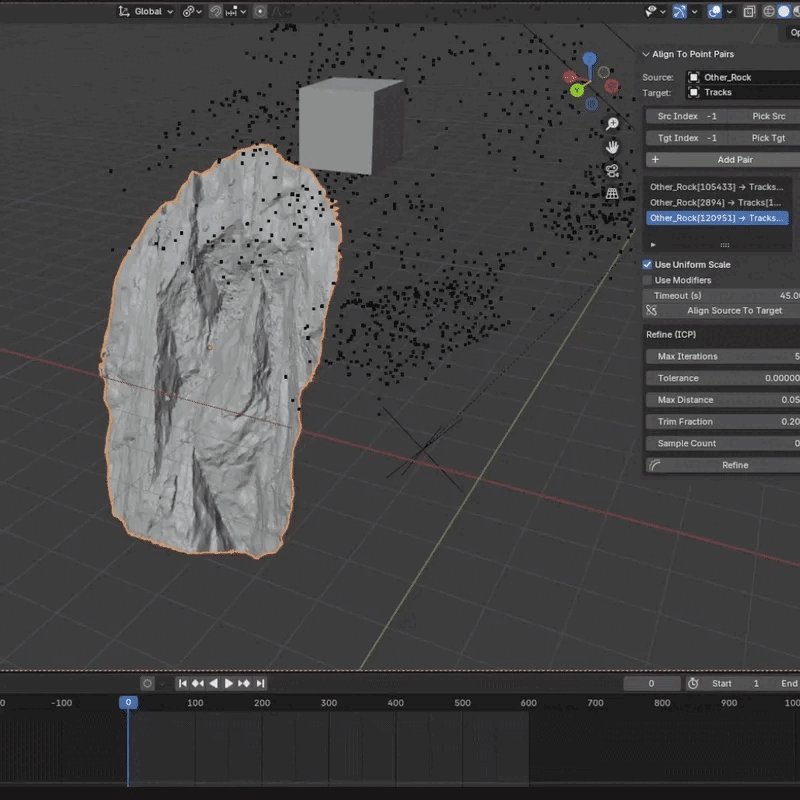Click Align Source To Target button
Viewport: 800px width, 800px height.
pyautogui.click(x=734, y=311)
